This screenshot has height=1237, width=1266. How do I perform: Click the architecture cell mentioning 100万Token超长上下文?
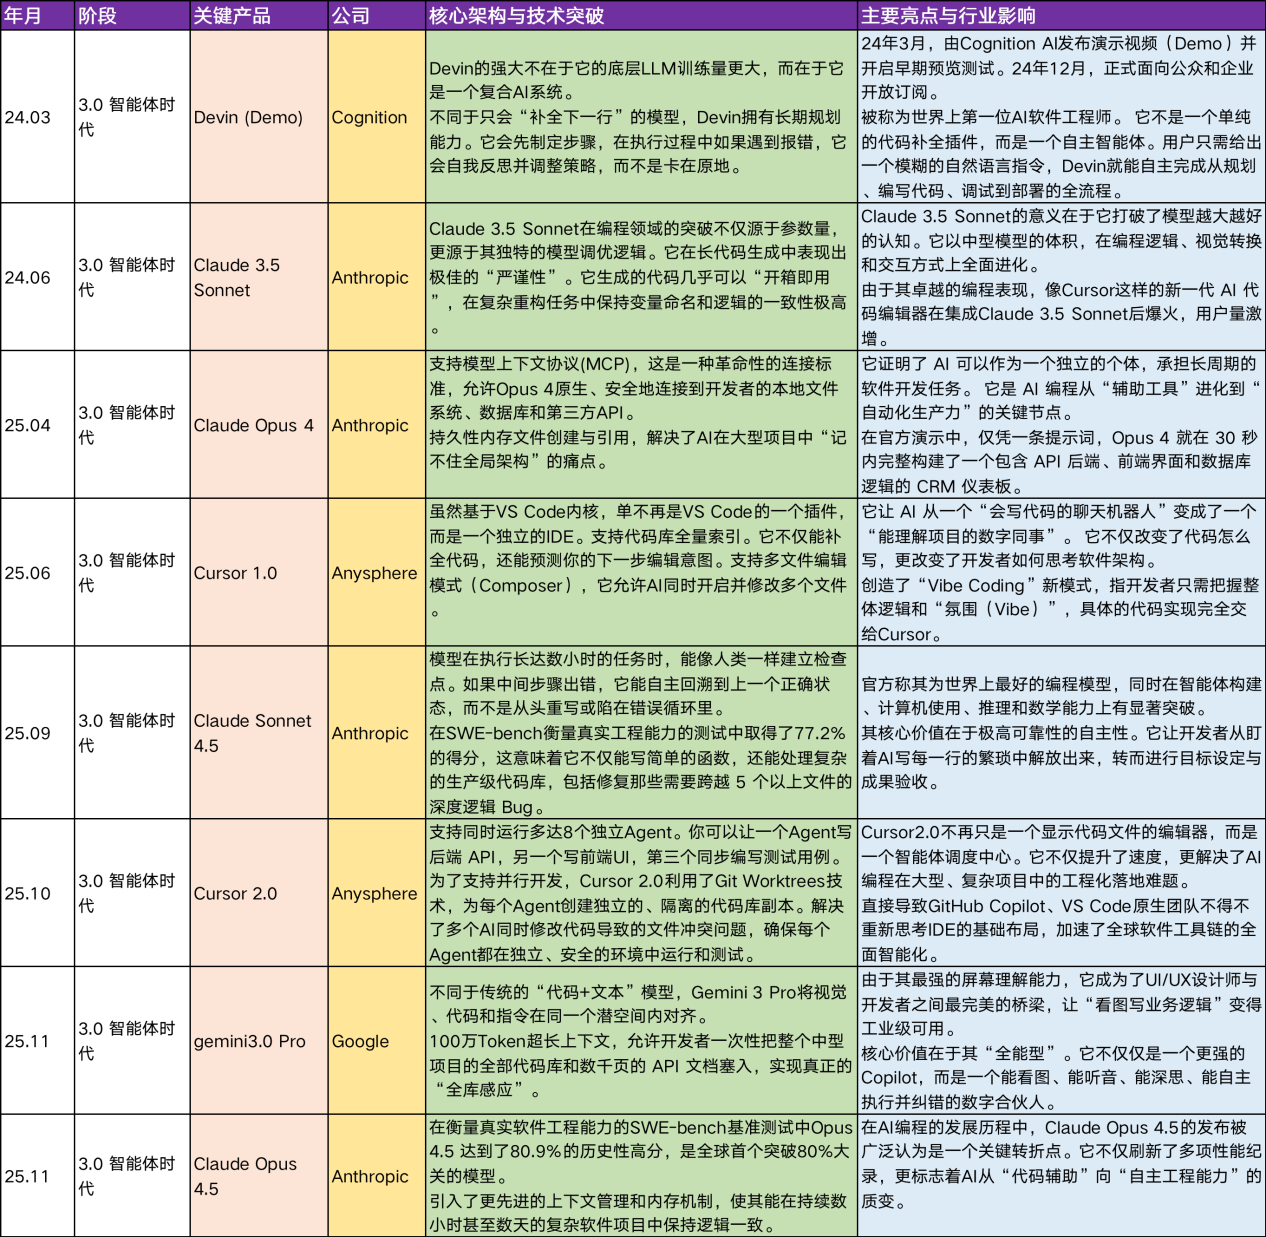(641, 1041)
